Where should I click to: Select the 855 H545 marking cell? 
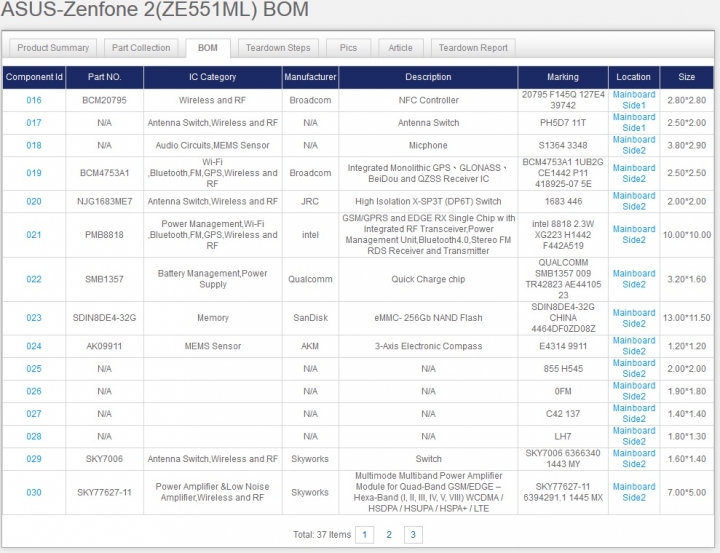(x=563, y=368)
